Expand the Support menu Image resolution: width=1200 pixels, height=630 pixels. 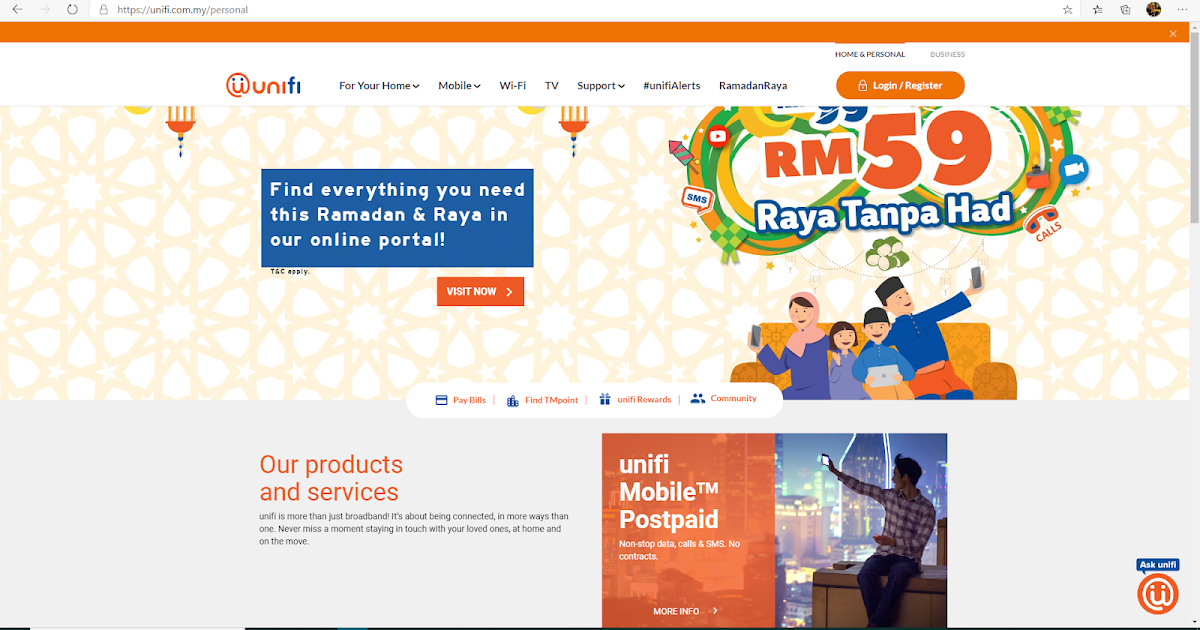[x=601, y=86]
